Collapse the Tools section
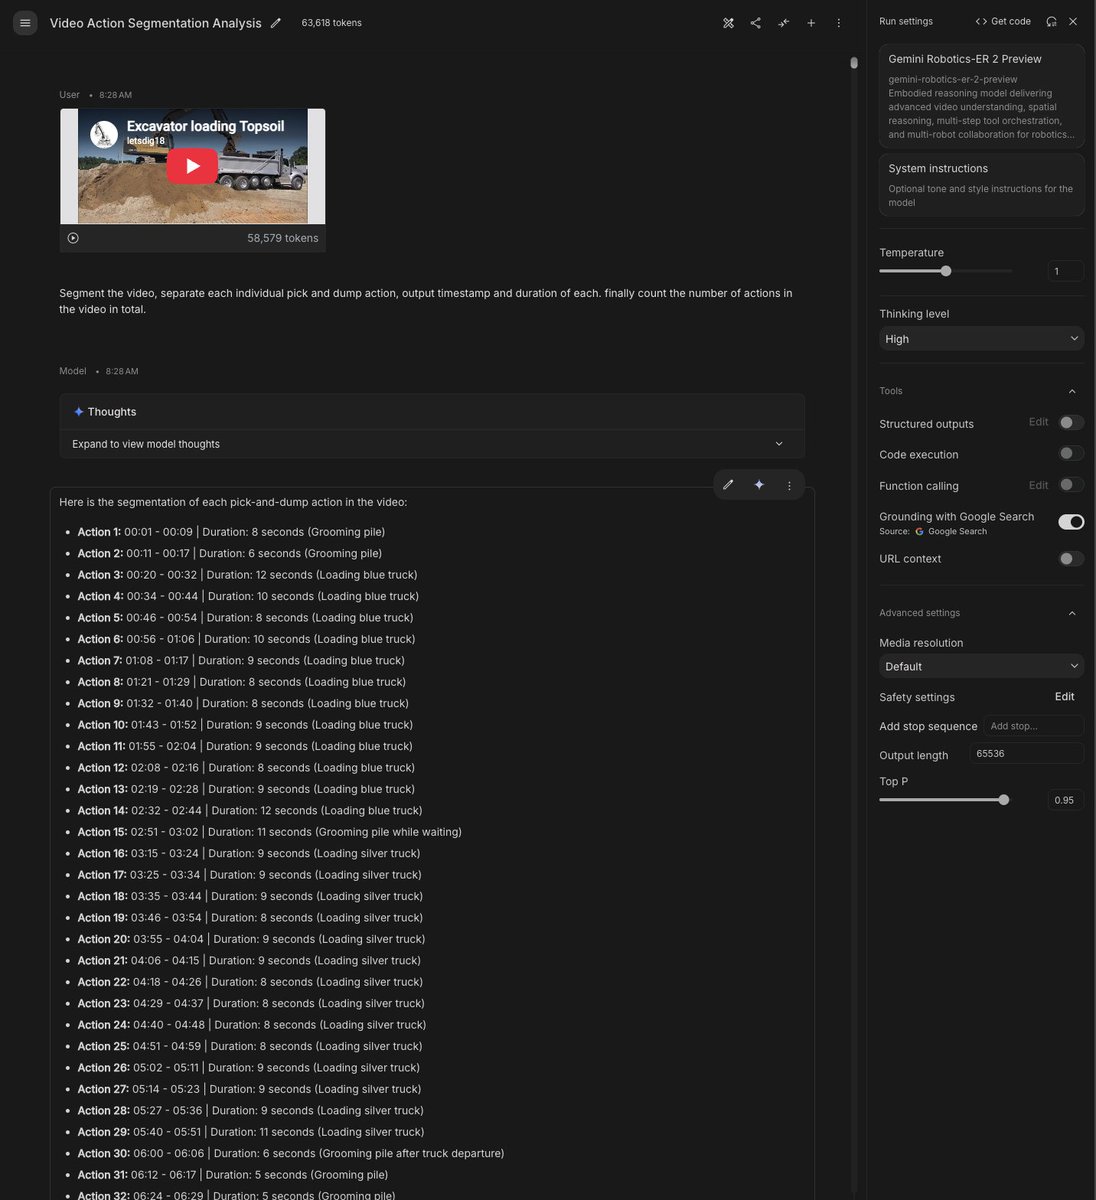The width and height of the screenshot is (1096, 1200). [1072, 391]
